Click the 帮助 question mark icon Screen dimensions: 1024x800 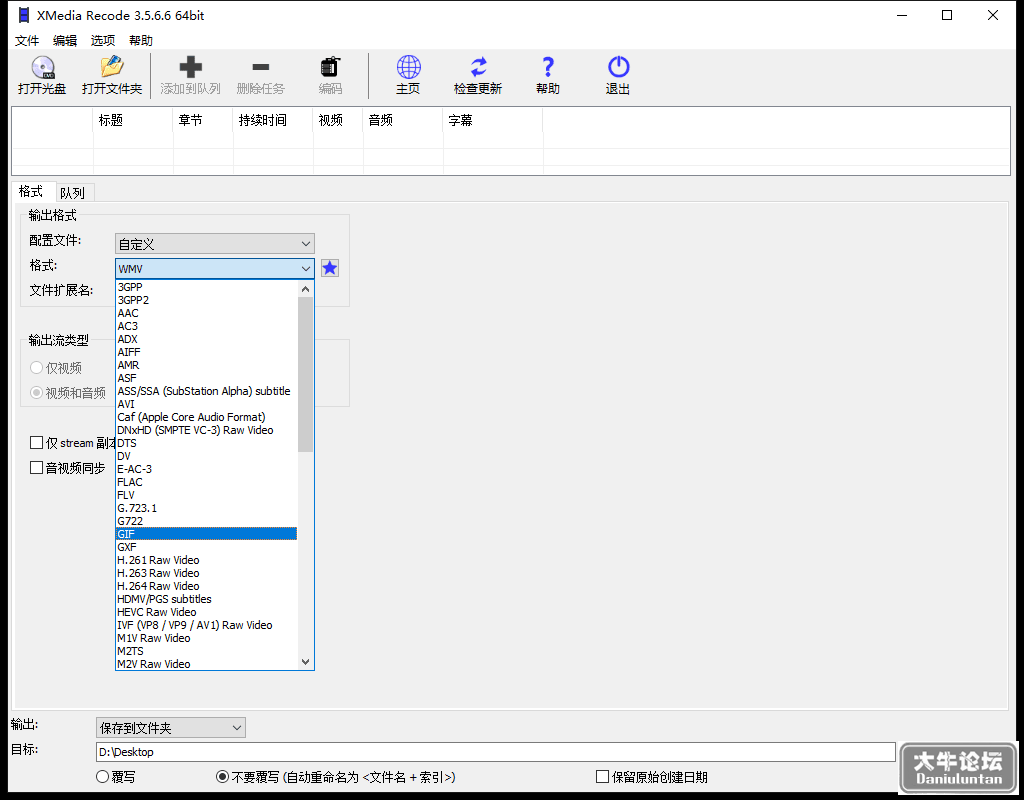click(x=548, y=67)
